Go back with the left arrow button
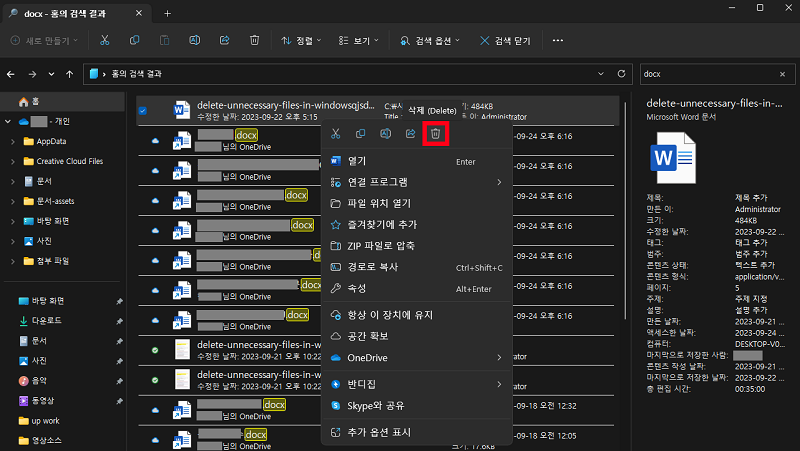 (14, 74)
